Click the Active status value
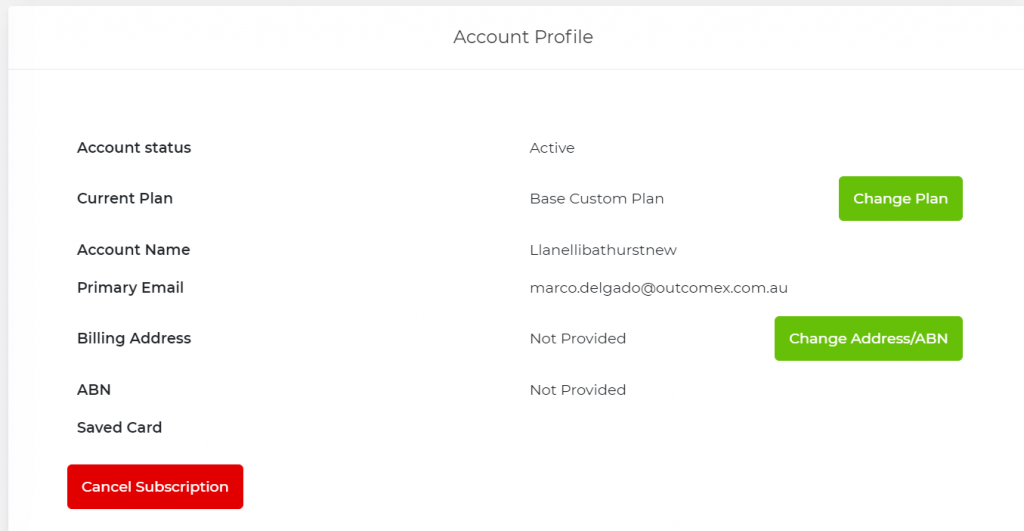 point(552,148)
